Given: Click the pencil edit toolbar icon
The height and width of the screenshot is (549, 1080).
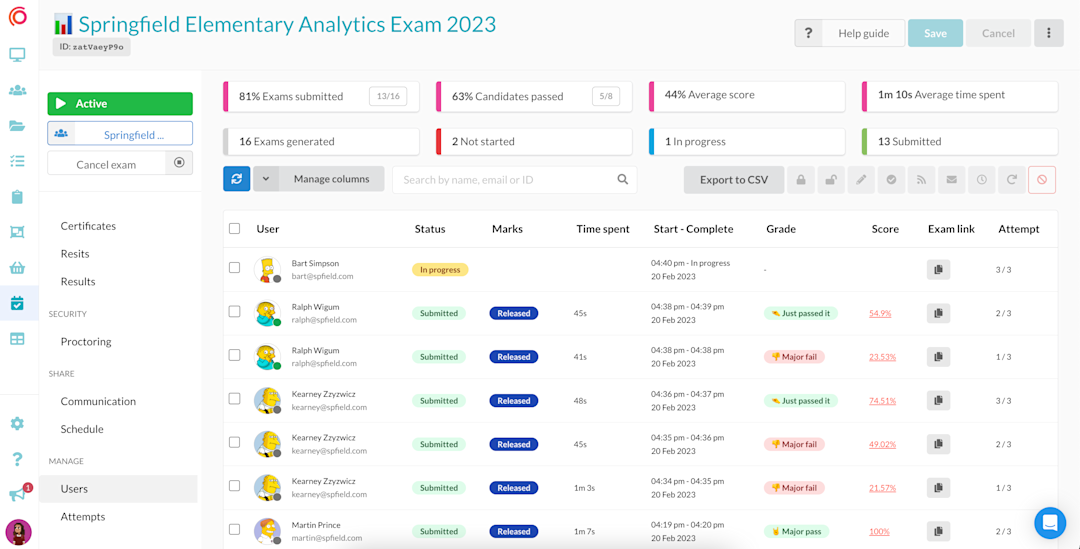Looking at the screenshot, I should pos(861,180).
